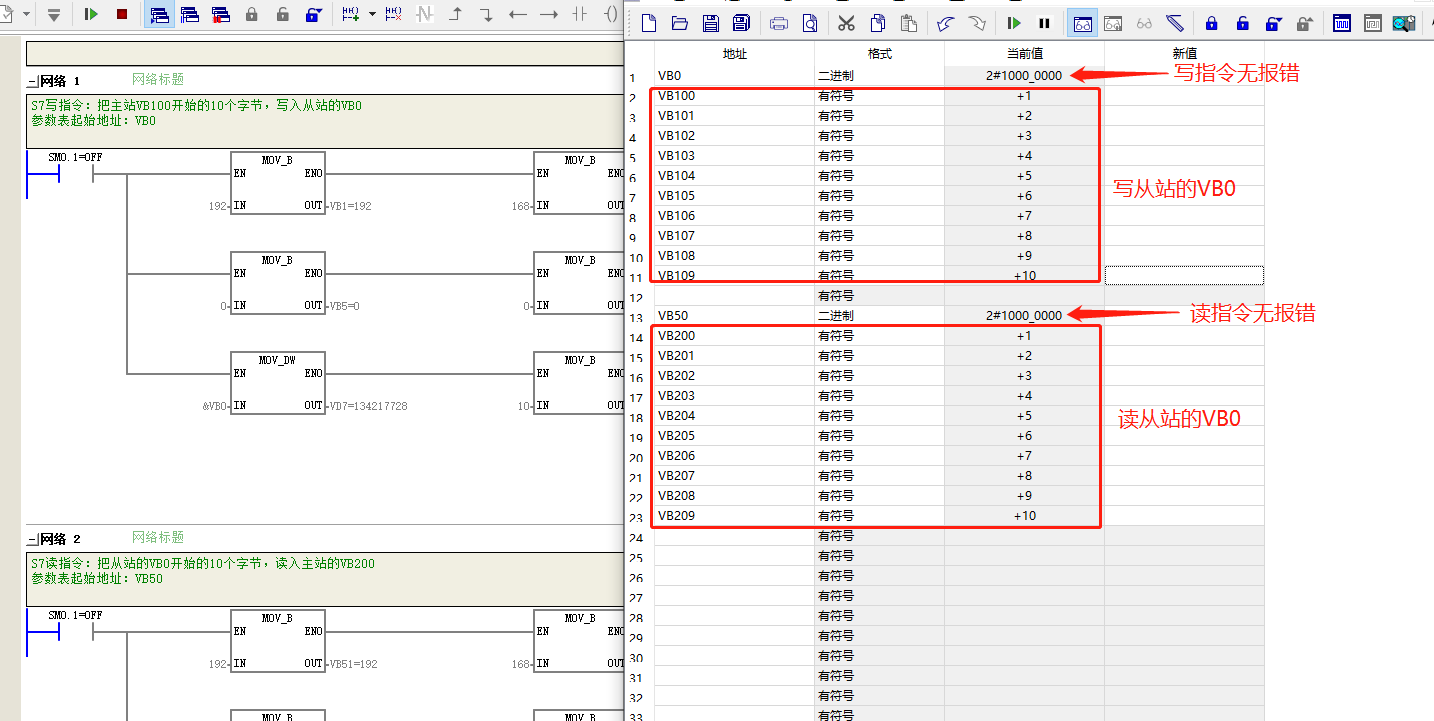
Task: Click the green Run icon in chart toolbar
Action: [x=1014, y=23]
